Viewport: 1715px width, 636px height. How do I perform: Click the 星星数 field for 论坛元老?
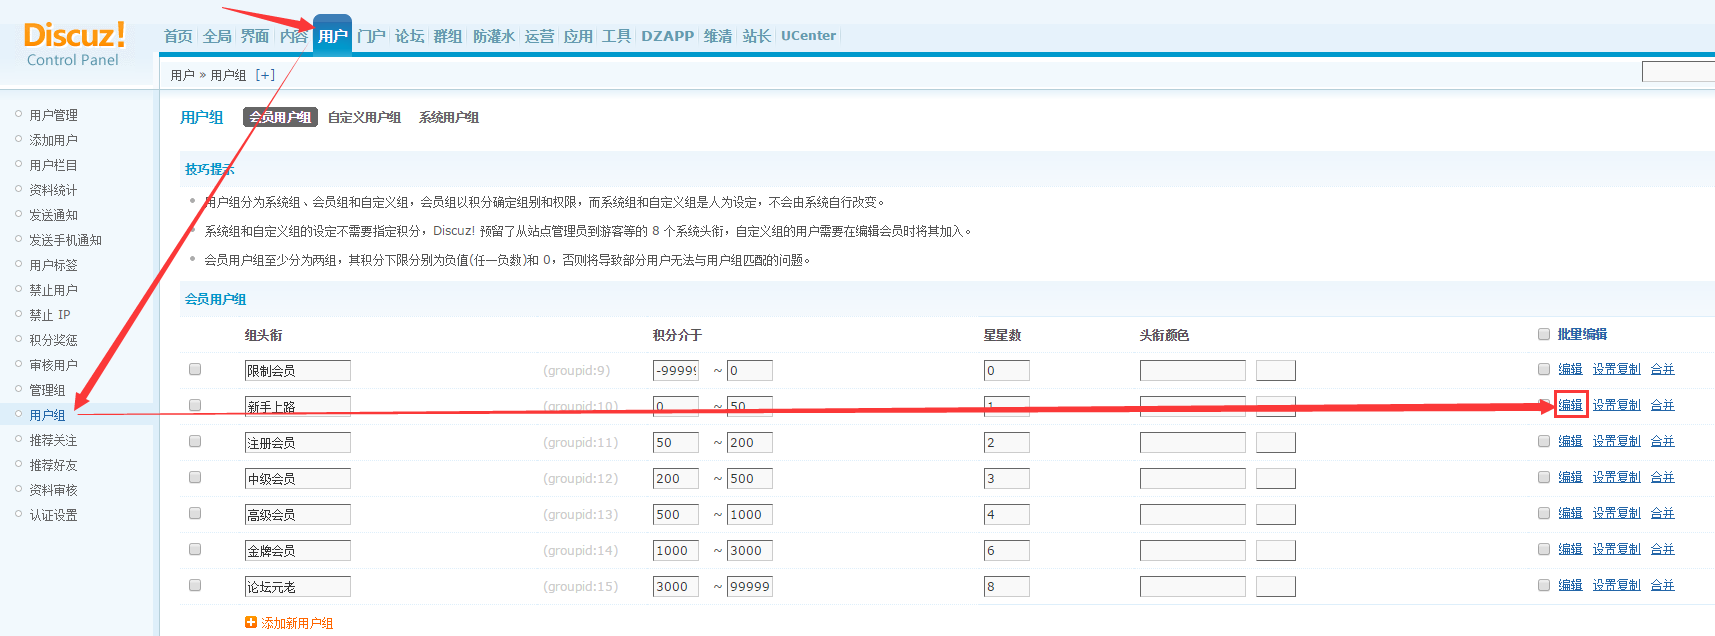(1006, 587)
